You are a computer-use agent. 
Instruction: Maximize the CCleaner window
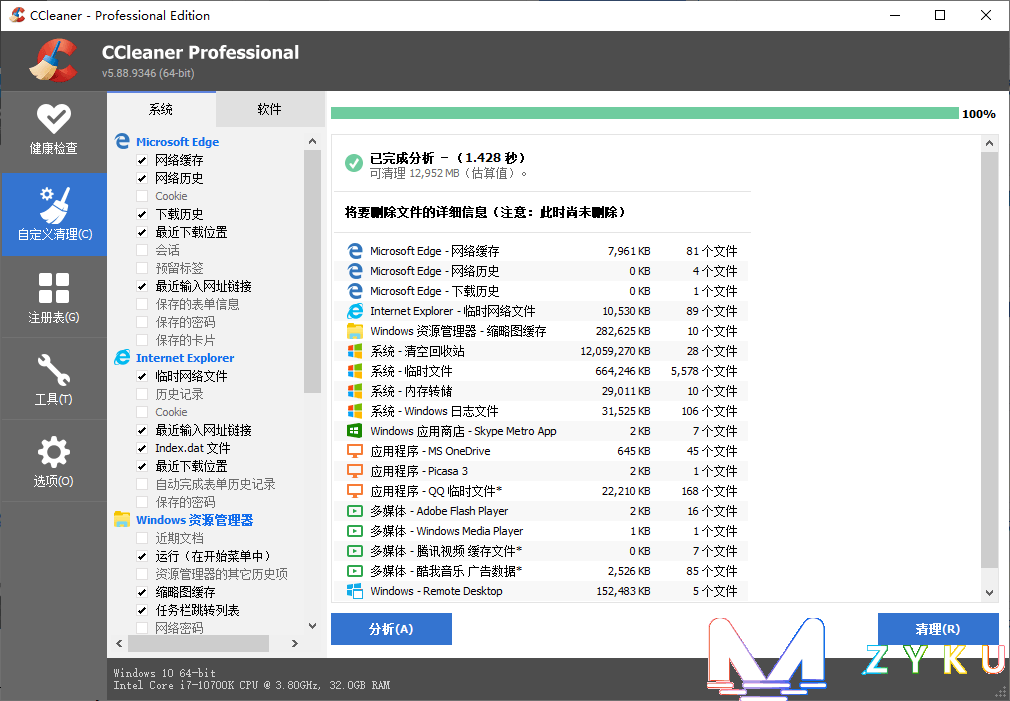(940, 15)
